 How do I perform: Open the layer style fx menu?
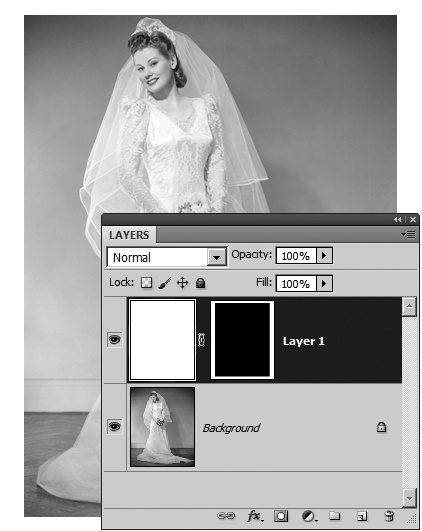coord(255,516)
